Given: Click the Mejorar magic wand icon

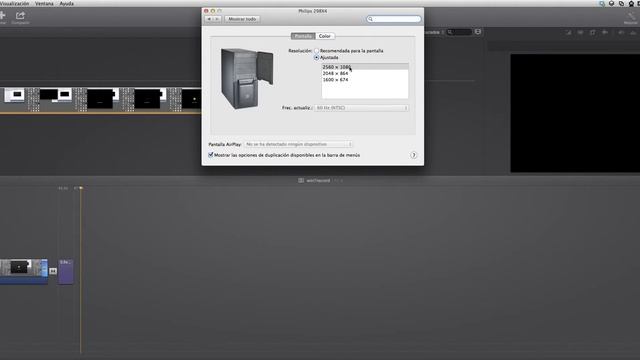Looking at the screenshot, I should coord(631,16).
